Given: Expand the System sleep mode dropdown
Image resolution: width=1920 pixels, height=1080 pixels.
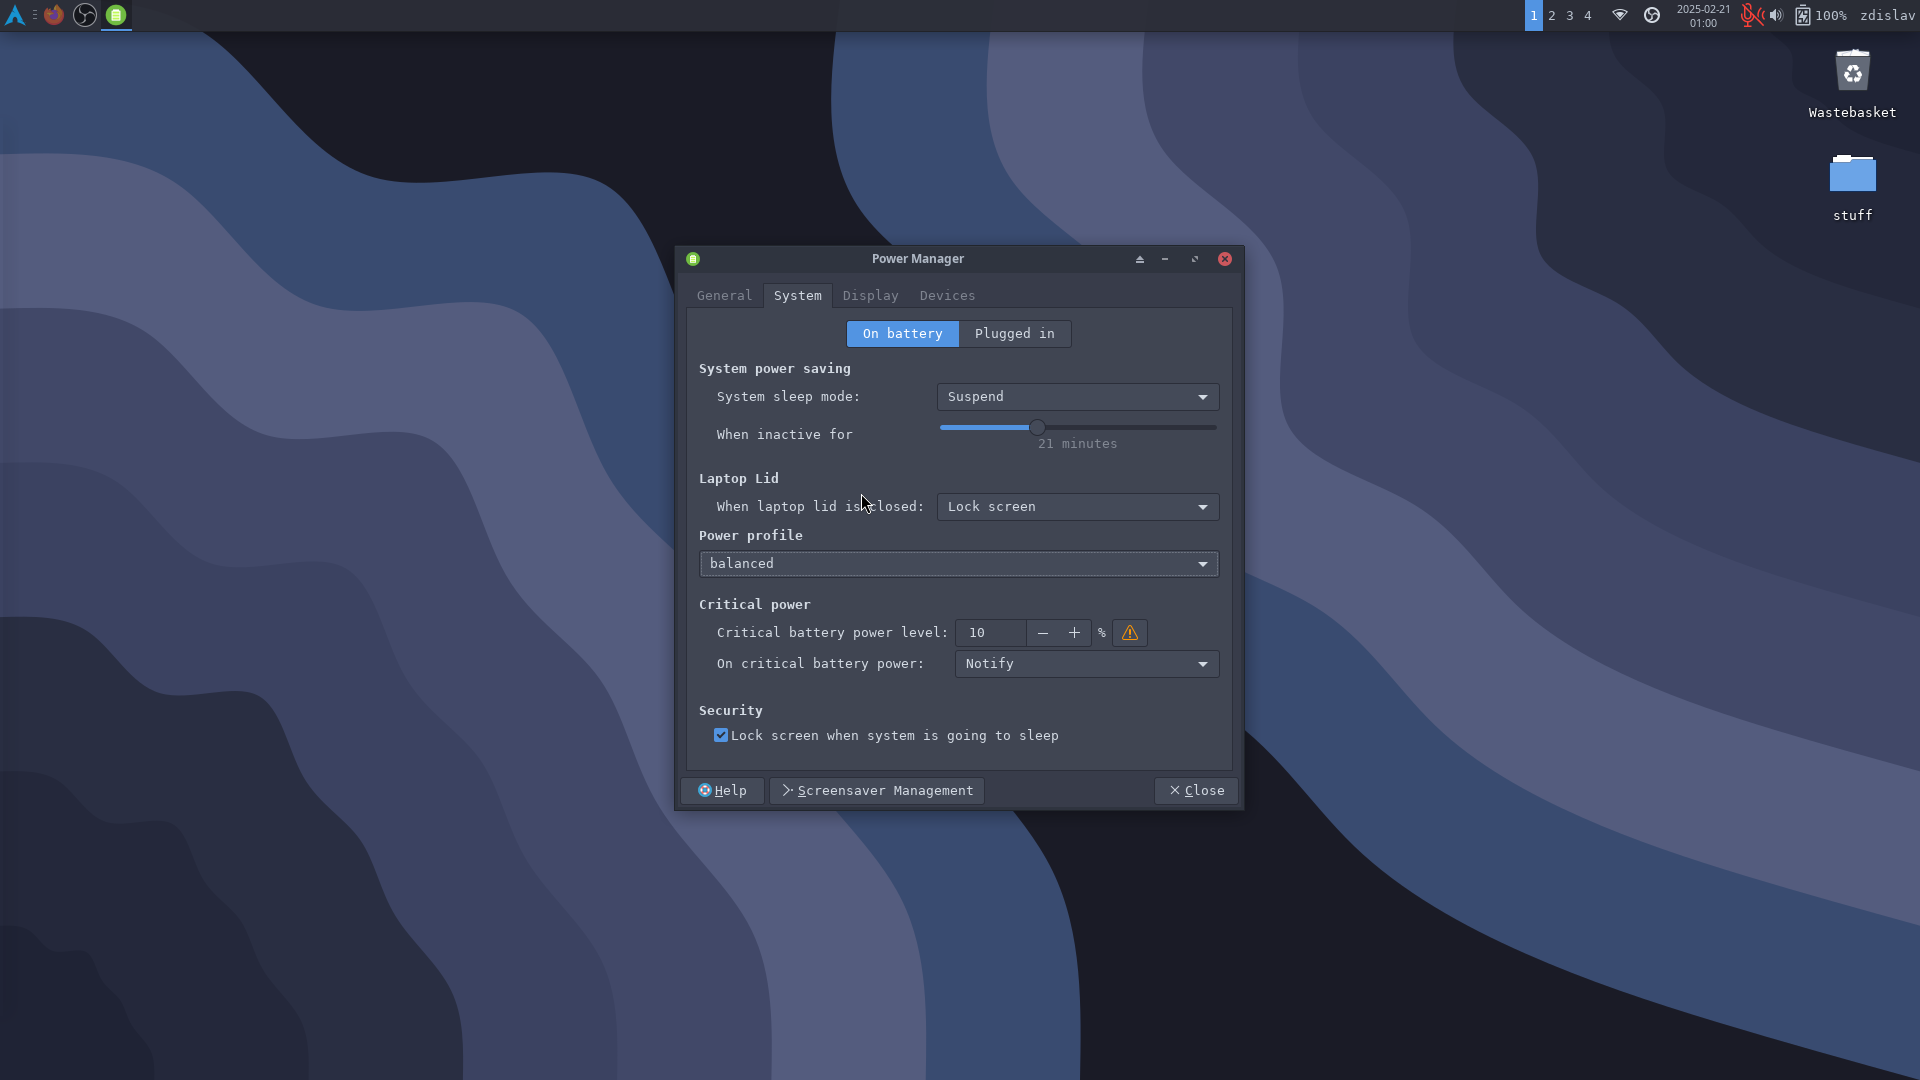Looking at the screenshot, I should 1077,397.
